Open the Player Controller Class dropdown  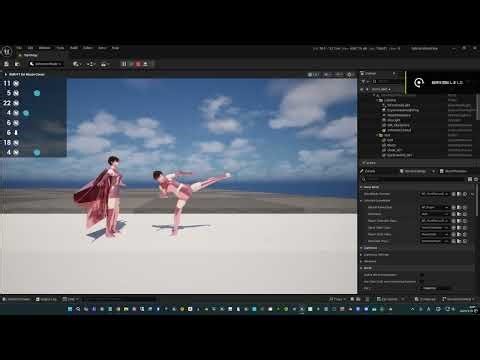point(435,221)
